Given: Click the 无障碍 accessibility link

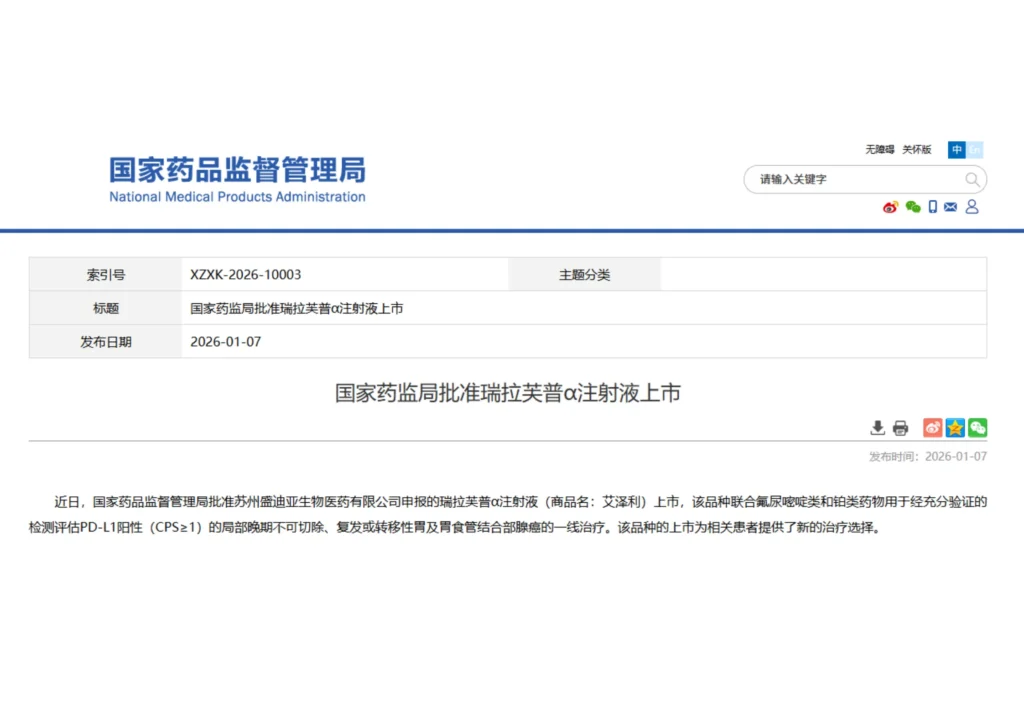Looking at the screenshot, I should point(879,150).
